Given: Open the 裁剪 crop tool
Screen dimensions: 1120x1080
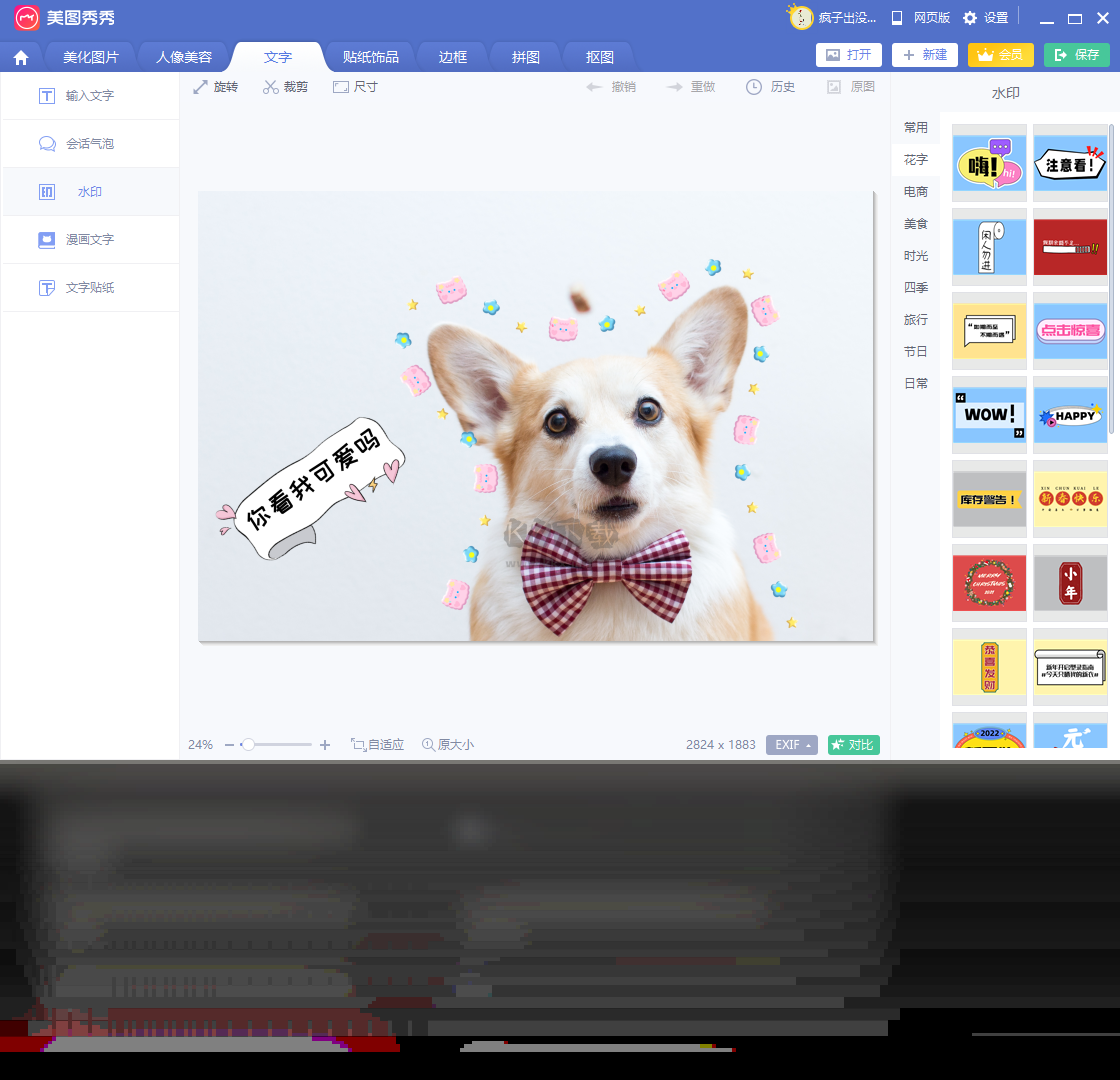Looking at the screenshot, I should click(285, 87).
